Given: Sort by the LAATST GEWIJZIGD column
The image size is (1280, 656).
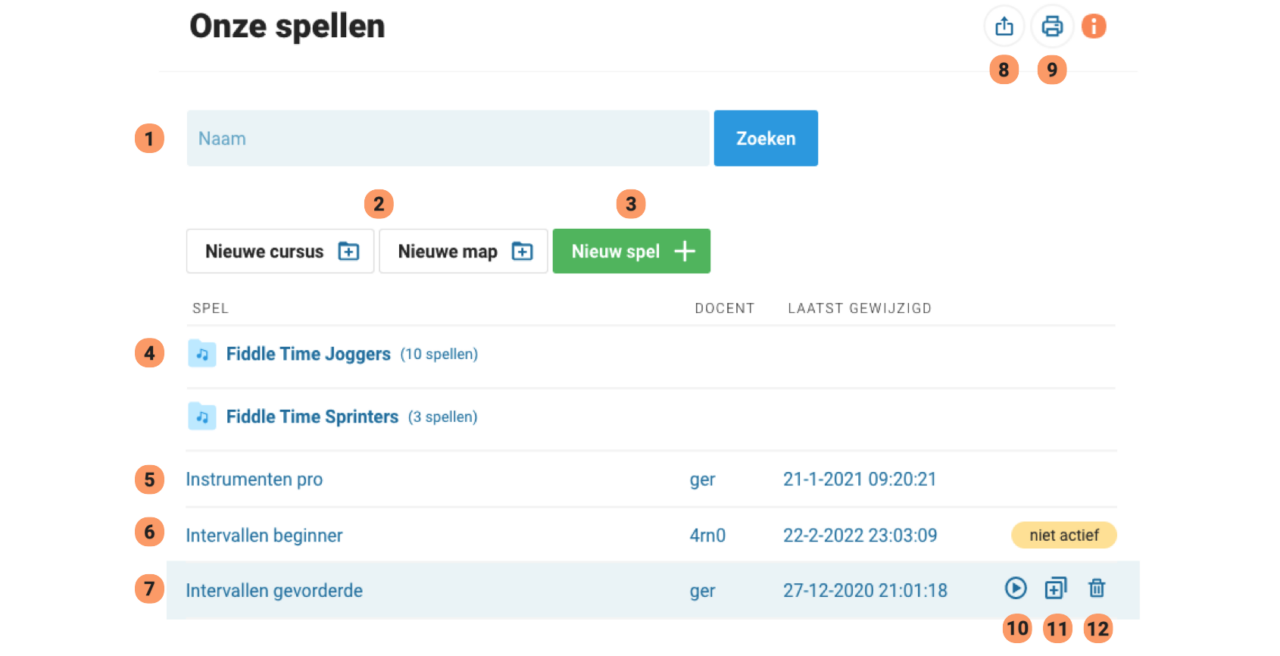Looking at the screenshot, I should pos(859,308).
